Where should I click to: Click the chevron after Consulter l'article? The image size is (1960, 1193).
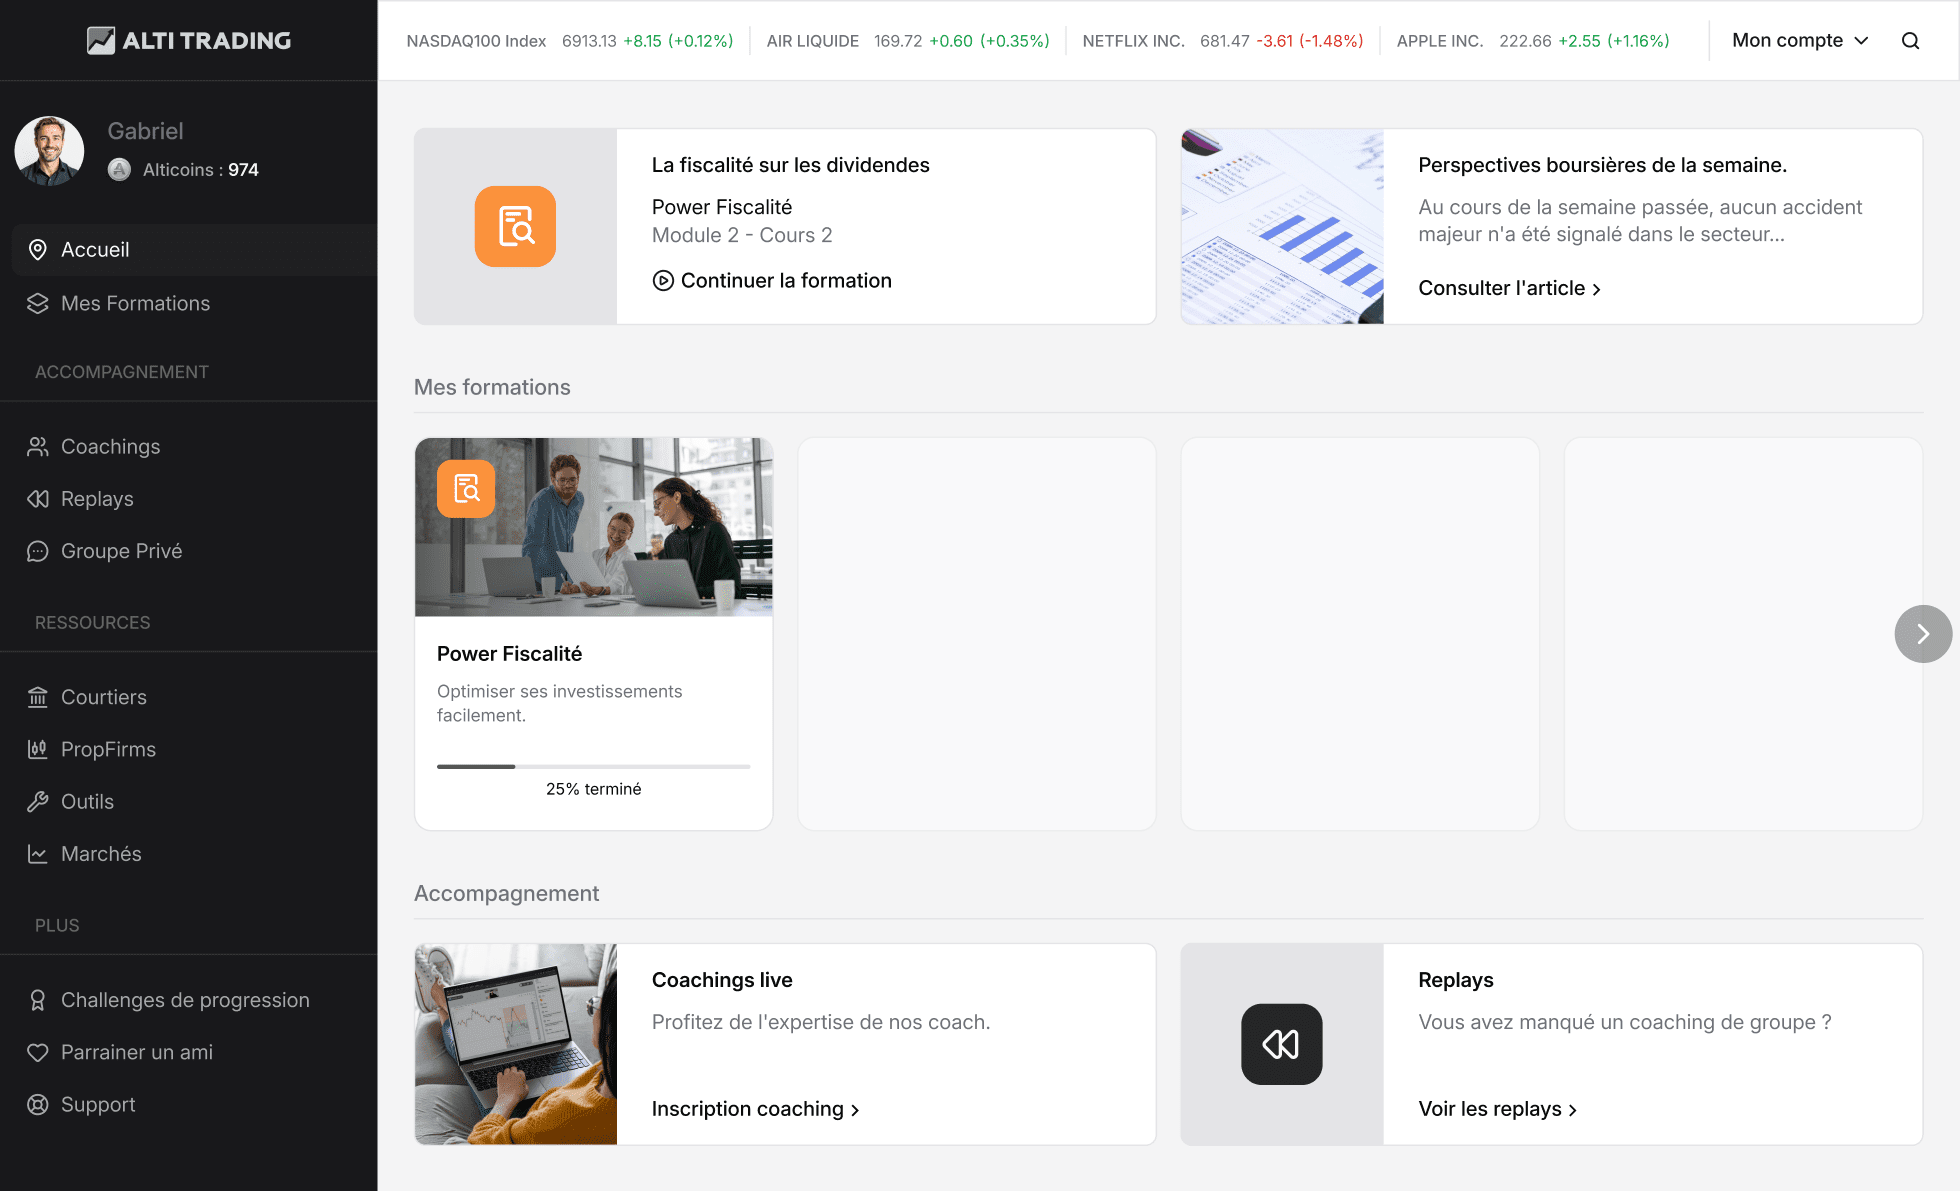click(x=1597, y=289)
